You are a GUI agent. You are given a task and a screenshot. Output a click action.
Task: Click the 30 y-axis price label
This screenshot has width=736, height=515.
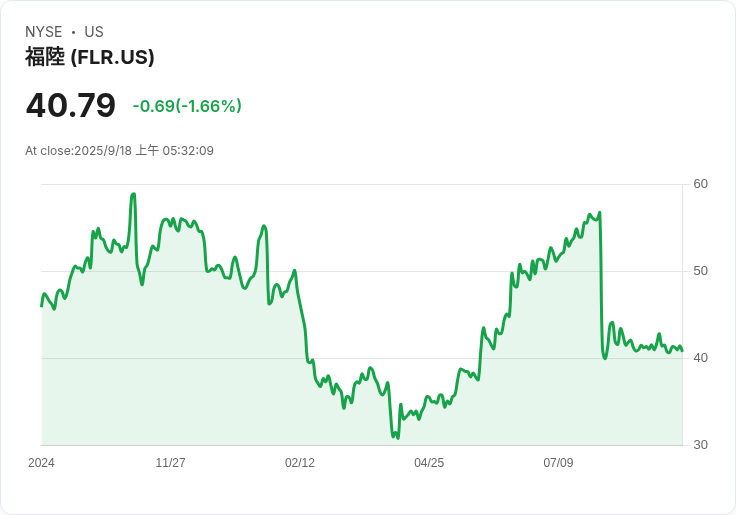point(700,445)
